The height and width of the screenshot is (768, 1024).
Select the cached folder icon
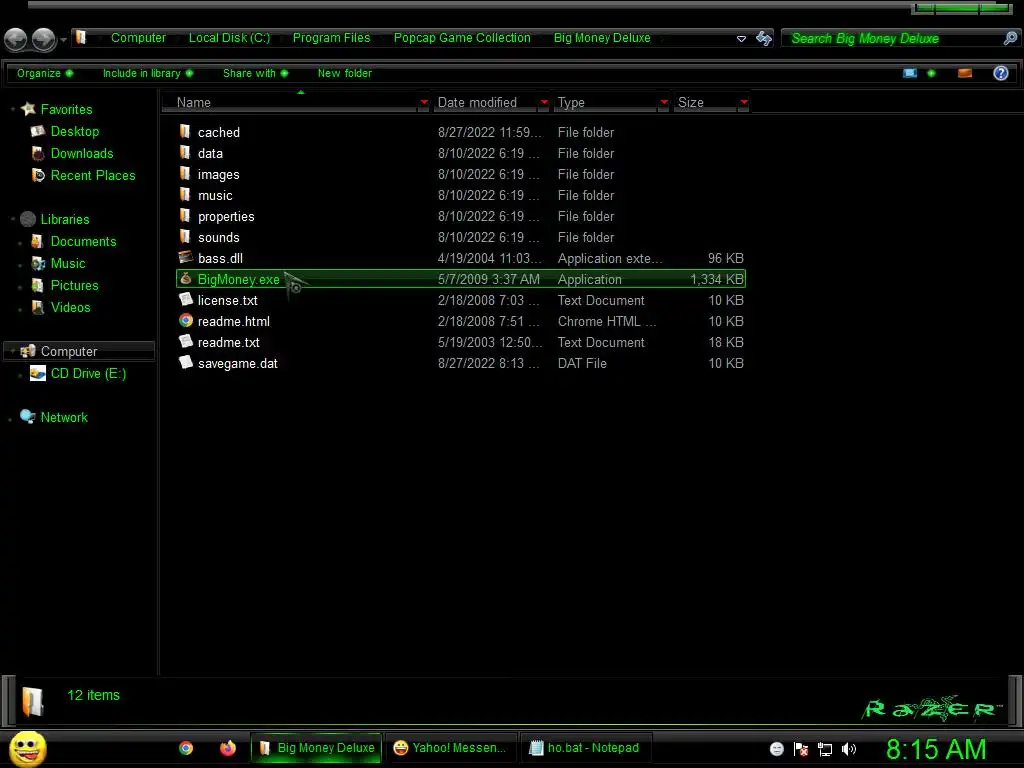(185, 132)
